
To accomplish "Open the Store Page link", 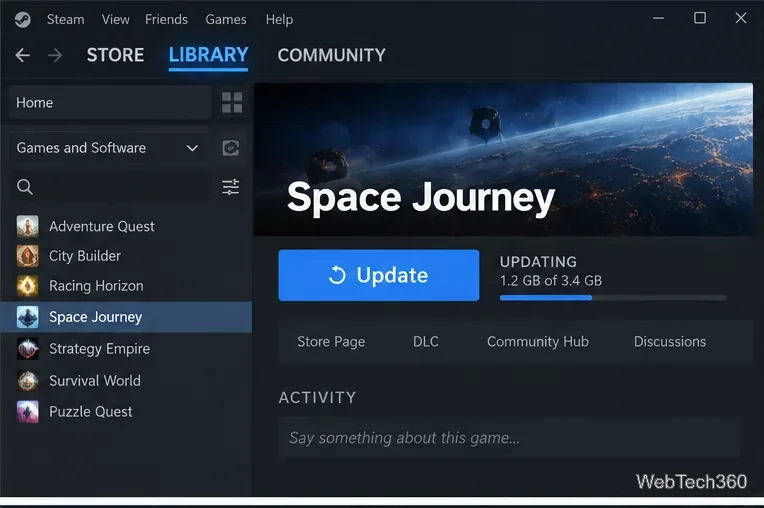I will (x=331, y=342).
